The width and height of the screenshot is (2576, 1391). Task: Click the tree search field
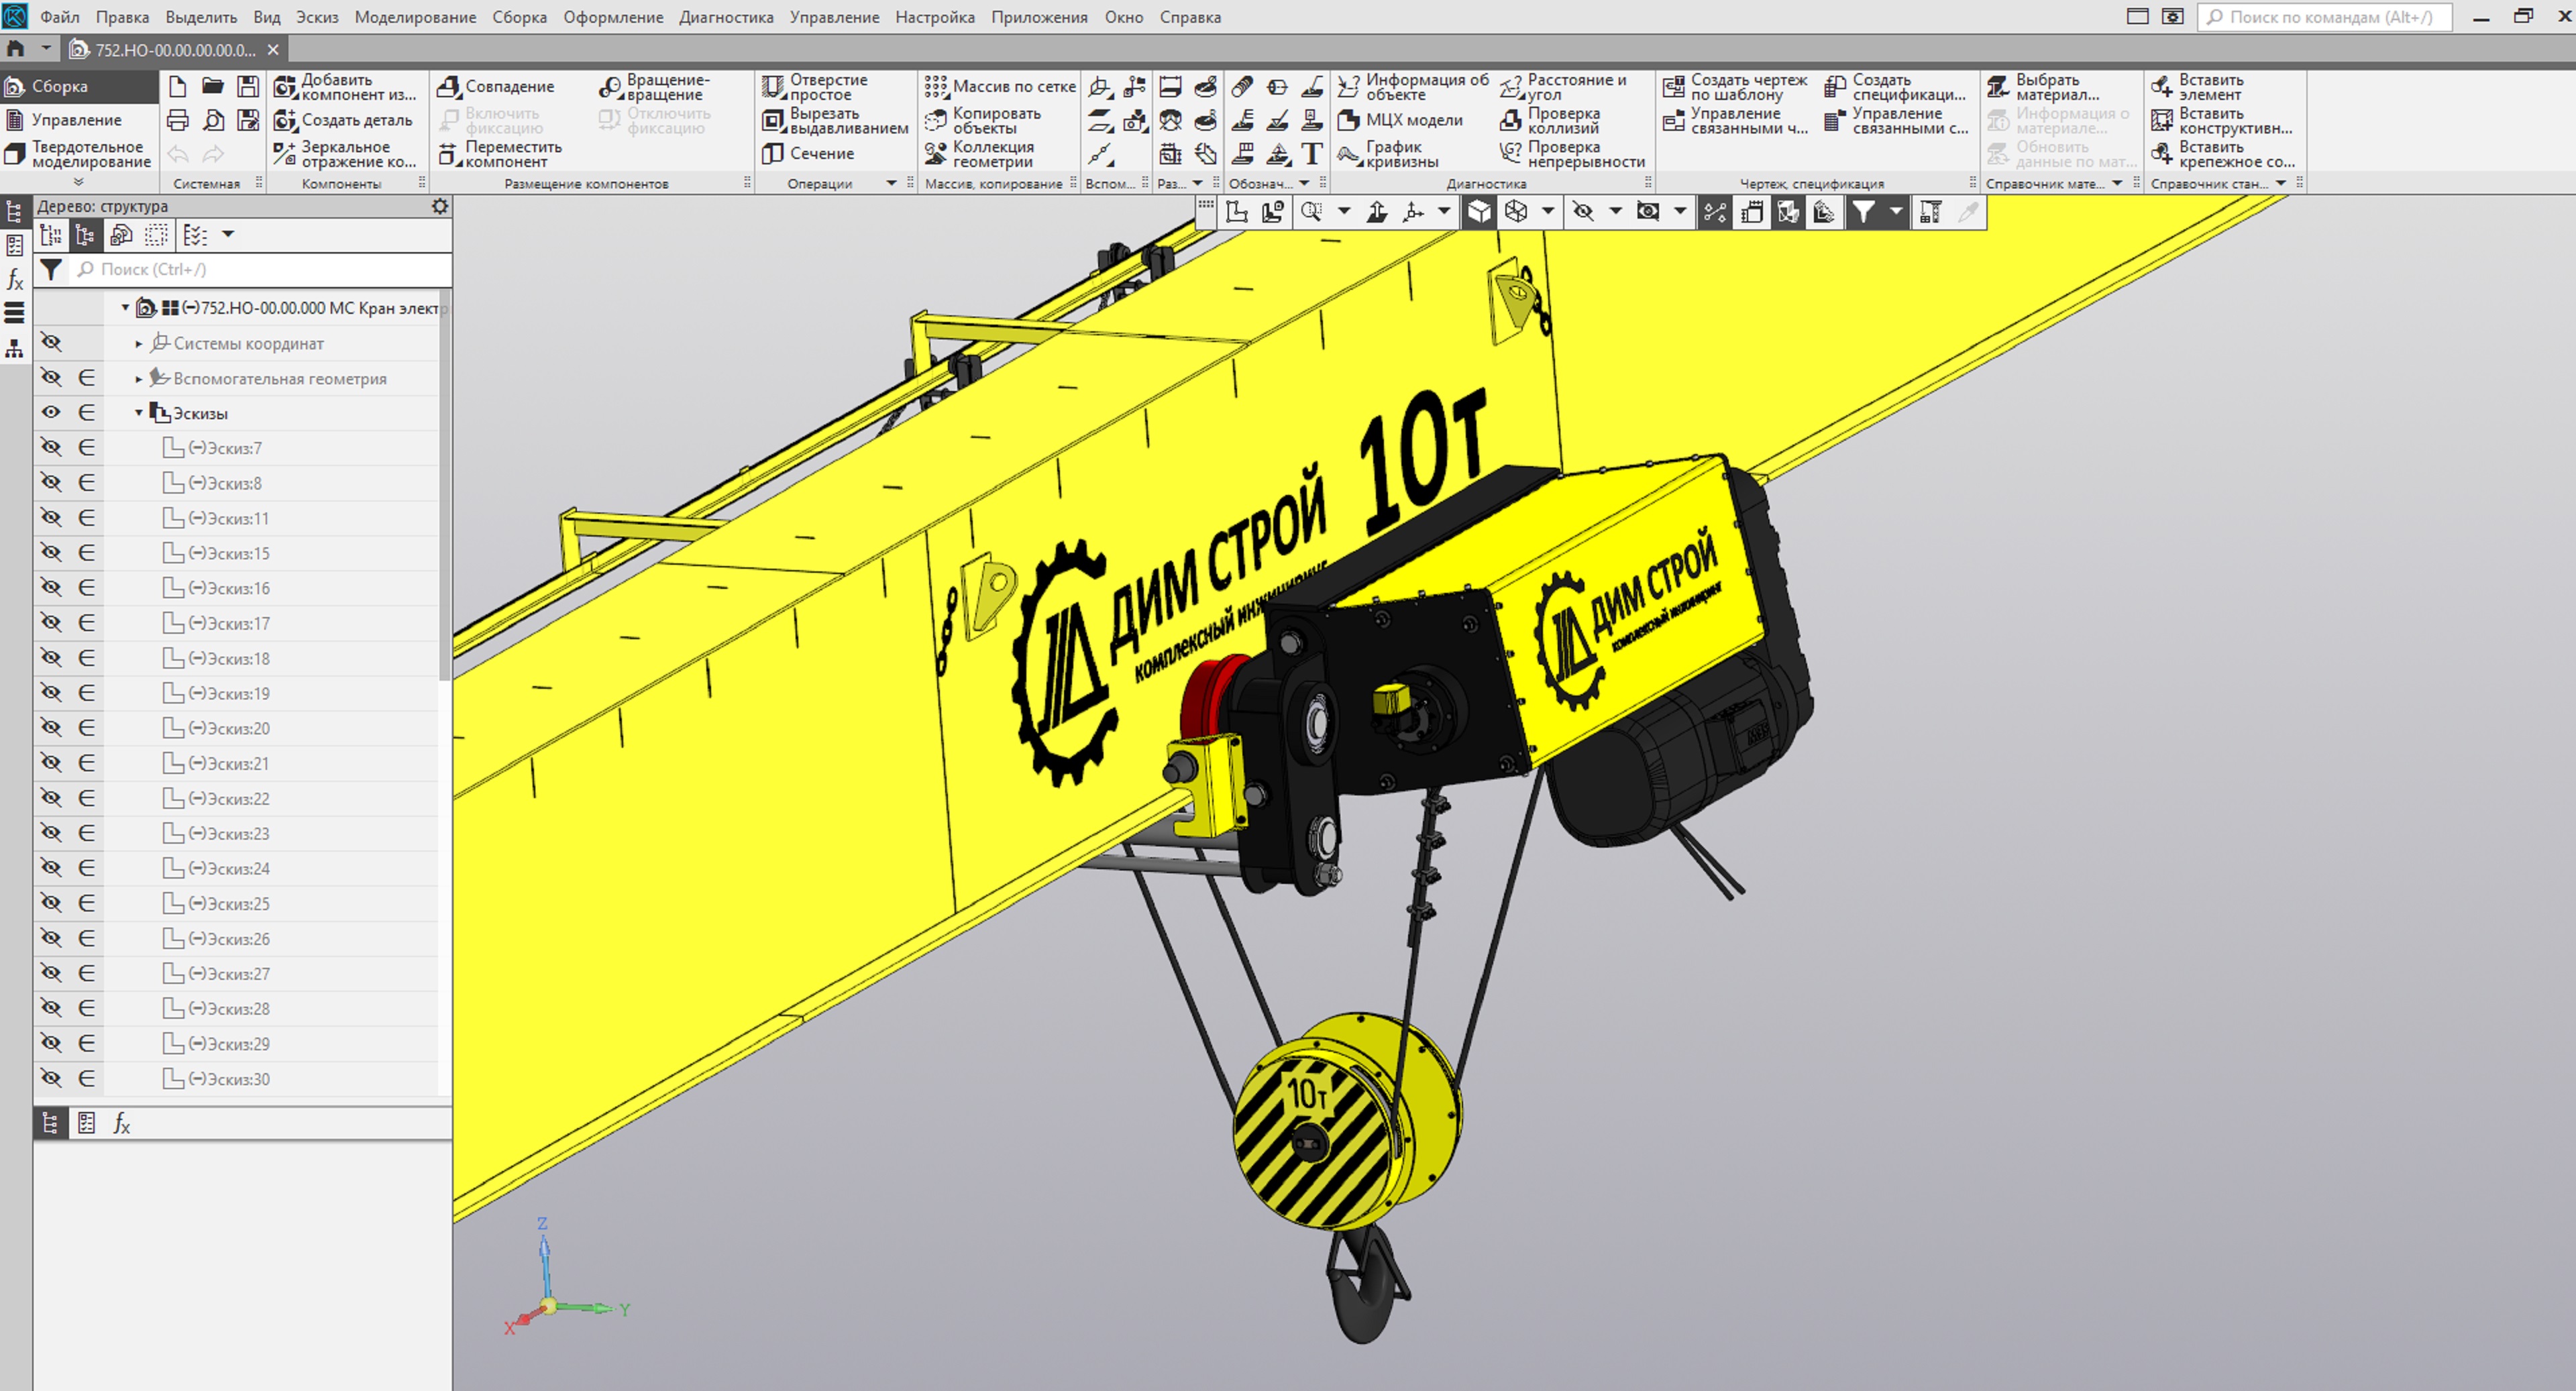(x=260, y=270)
